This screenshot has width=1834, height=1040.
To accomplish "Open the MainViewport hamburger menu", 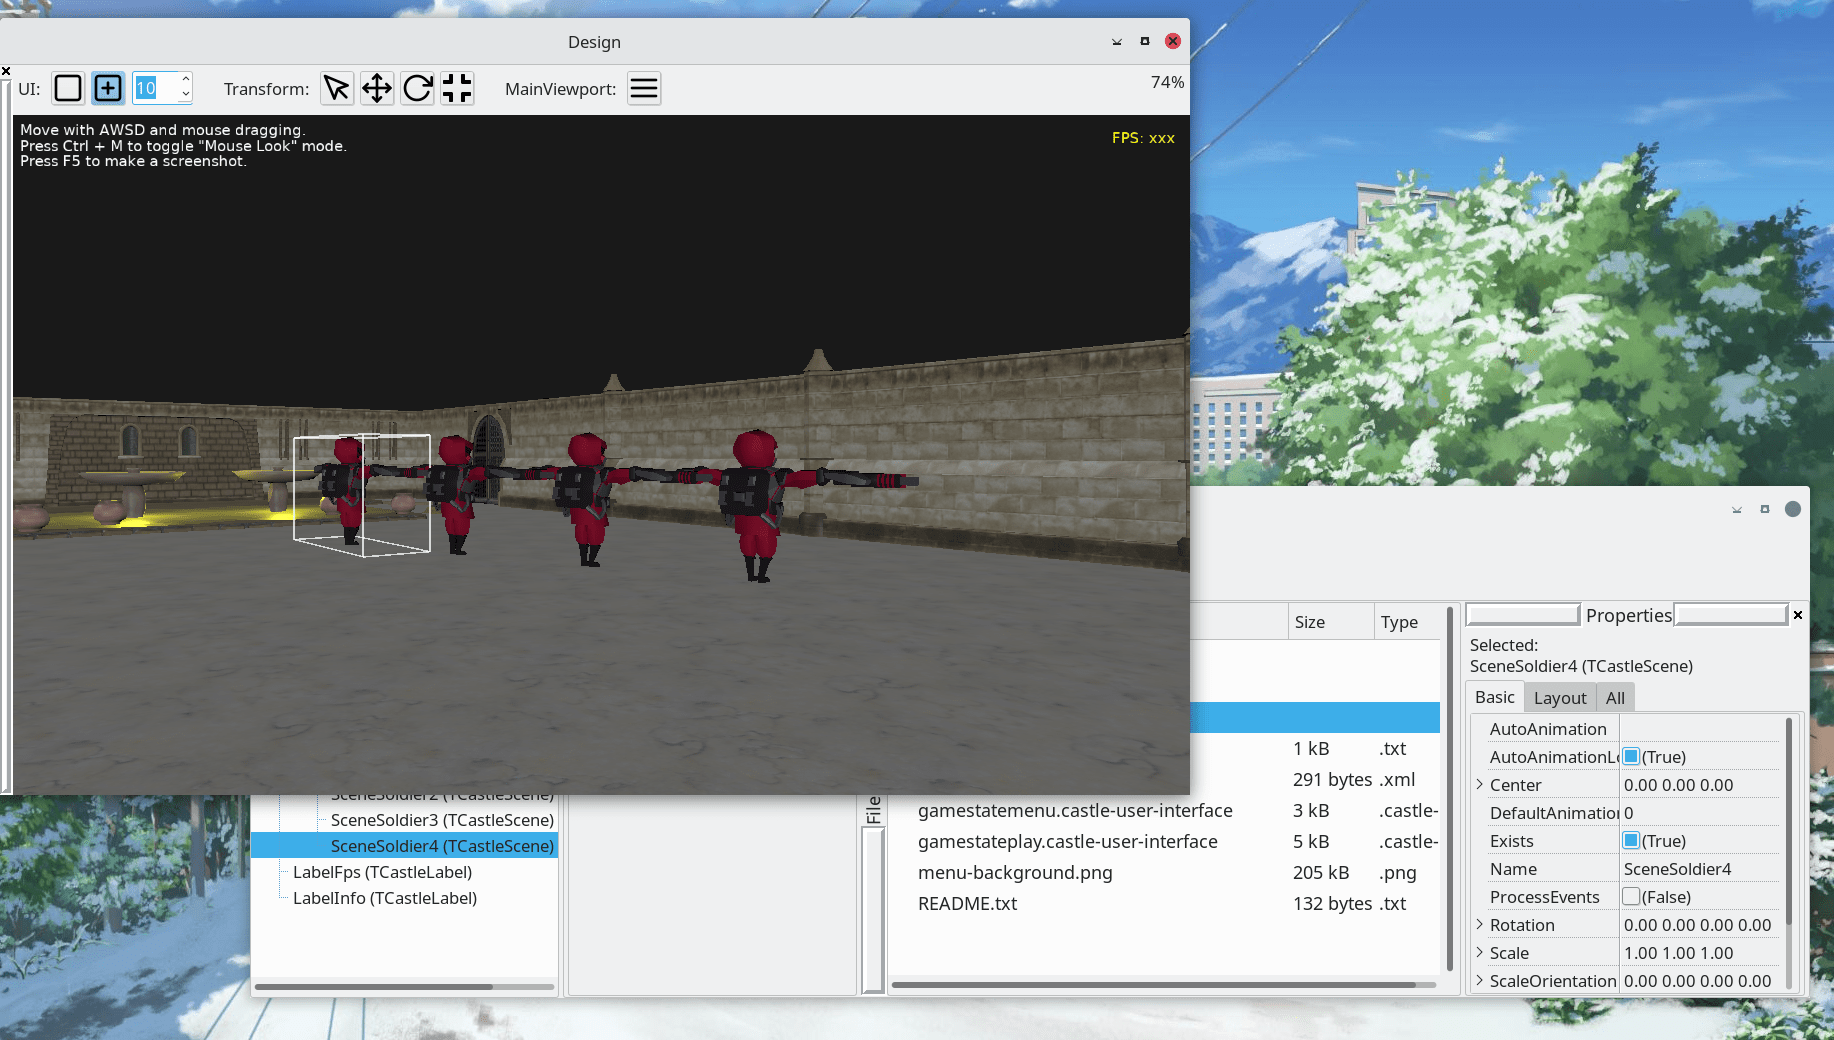I will point(644,88).
